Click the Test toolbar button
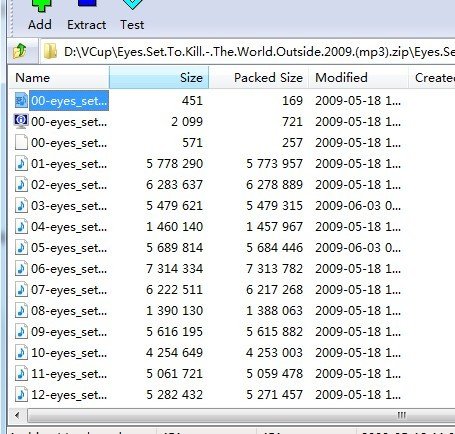455x434 pixels. coord(132,16)
